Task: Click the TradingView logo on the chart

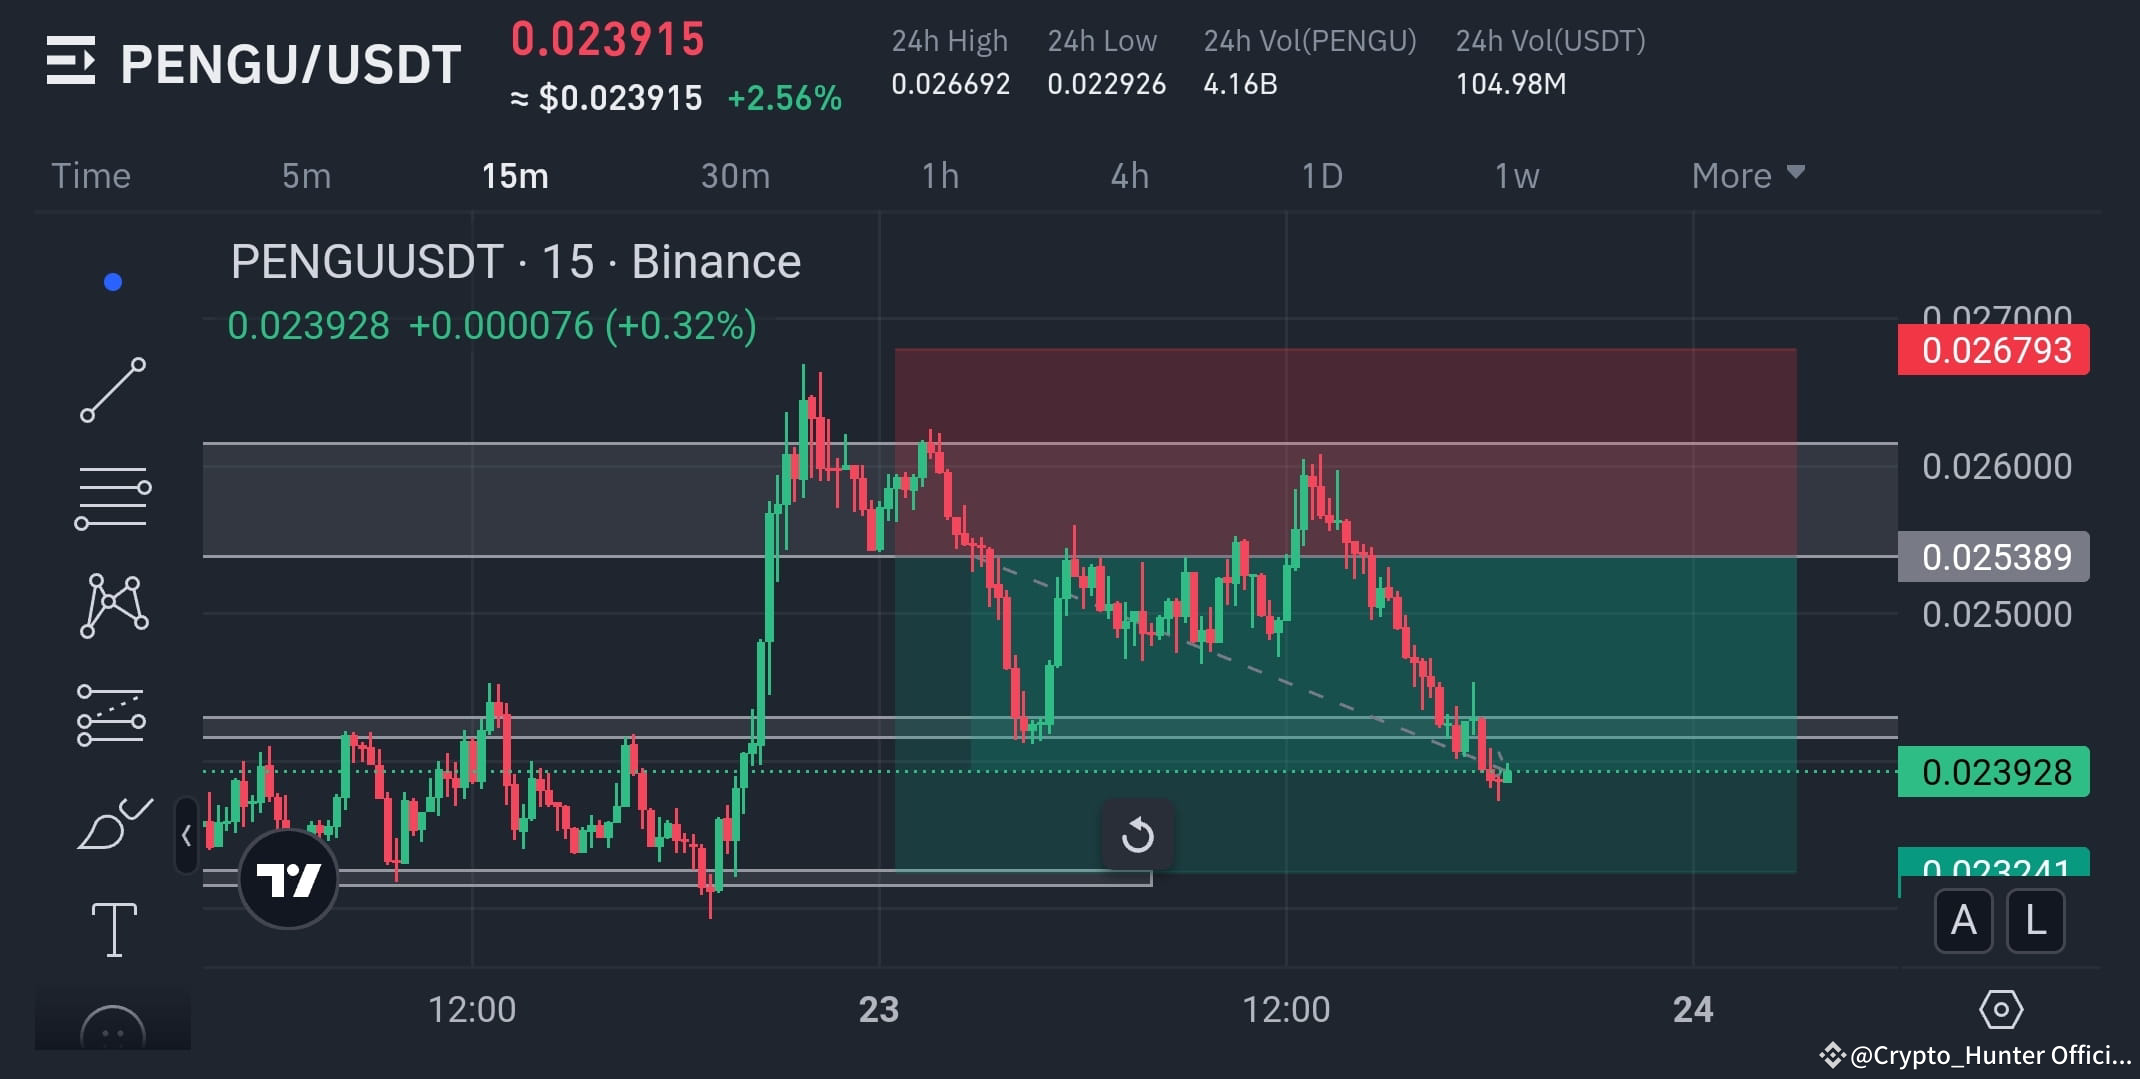Action: (x=286, y=881)
